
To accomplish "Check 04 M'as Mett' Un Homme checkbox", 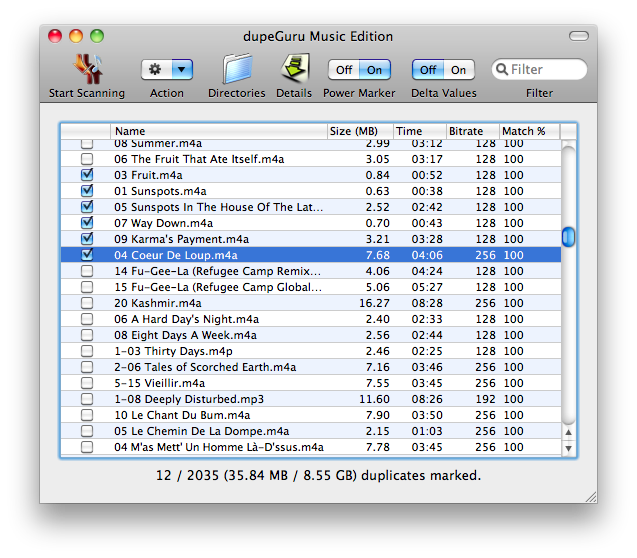I will click(87, 447).
